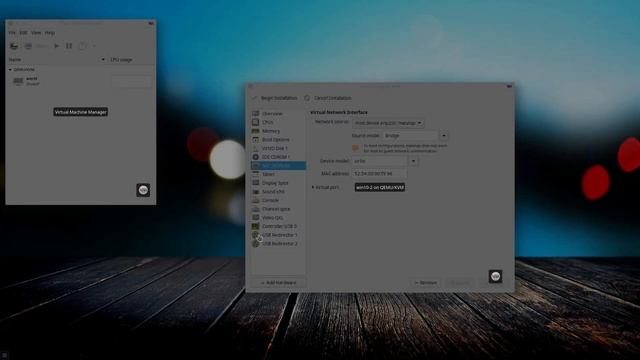The height and width of the screenshot is (360, 640).
Task: Select the highlighted NIC entry in hardware list
Action: pyautogui.click(x=278, y=165)
